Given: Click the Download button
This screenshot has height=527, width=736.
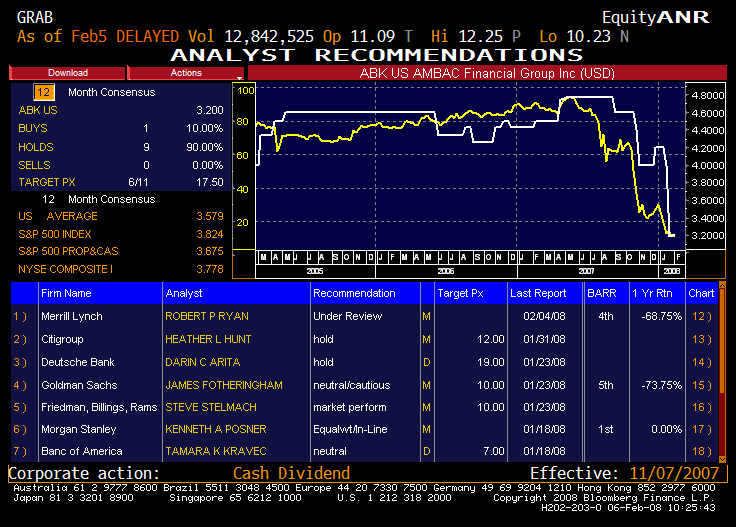Looking at the screenshot, I should coord(68,73).
